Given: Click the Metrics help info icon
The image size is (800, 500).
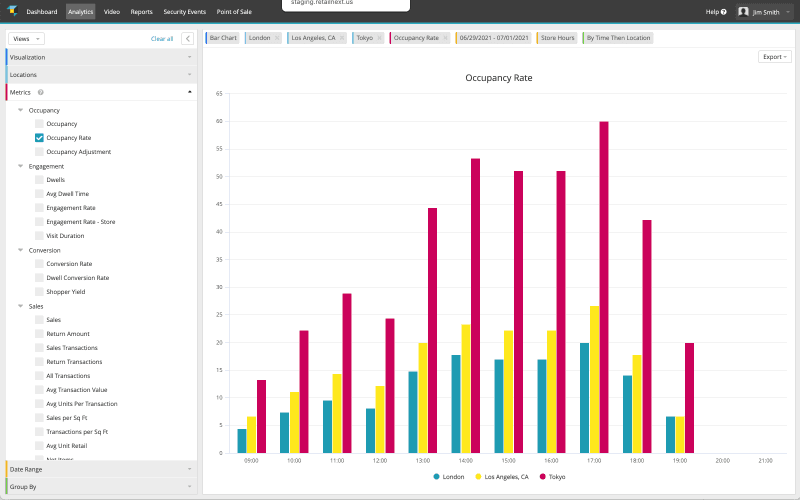Looking at the screenshot, I should coord(40,92).
